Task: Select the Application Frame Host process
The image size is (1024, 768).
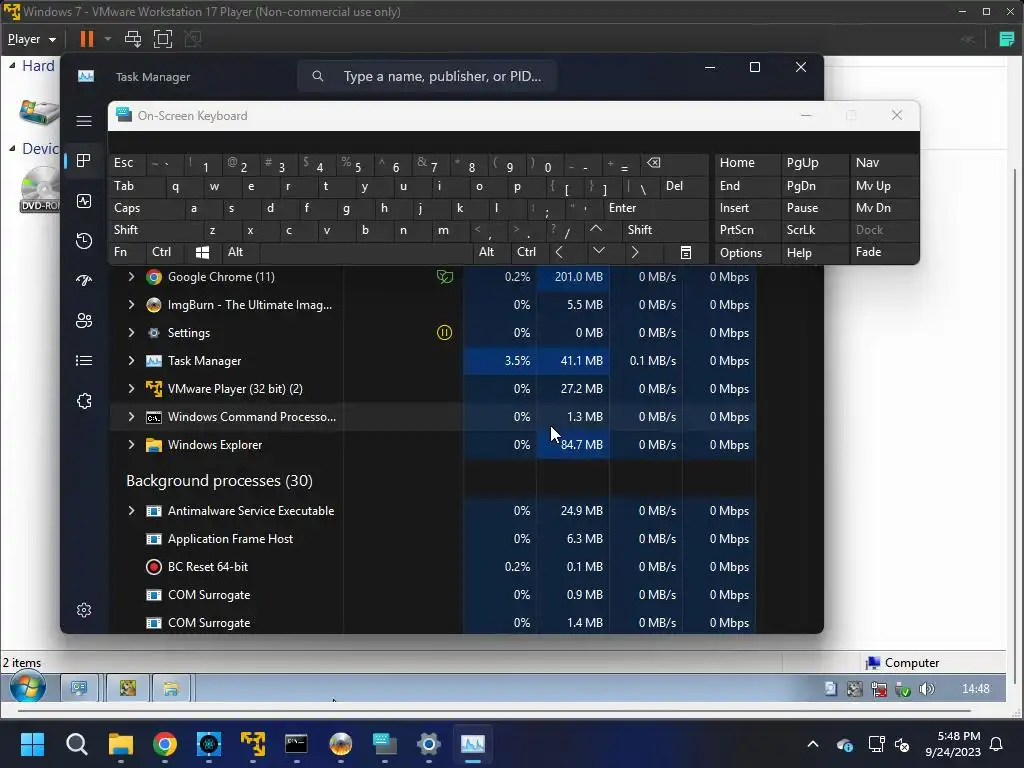Action: pyautogui.click(x=433, y=539)
